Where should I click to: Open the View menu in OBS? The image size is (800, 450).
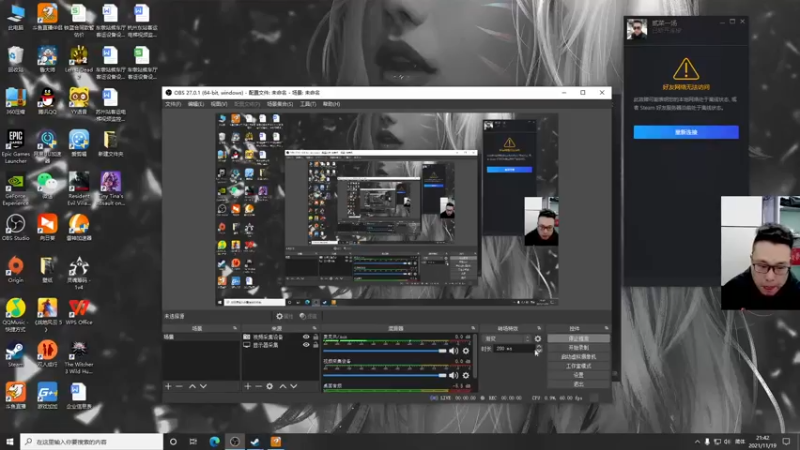click(219, 104)
